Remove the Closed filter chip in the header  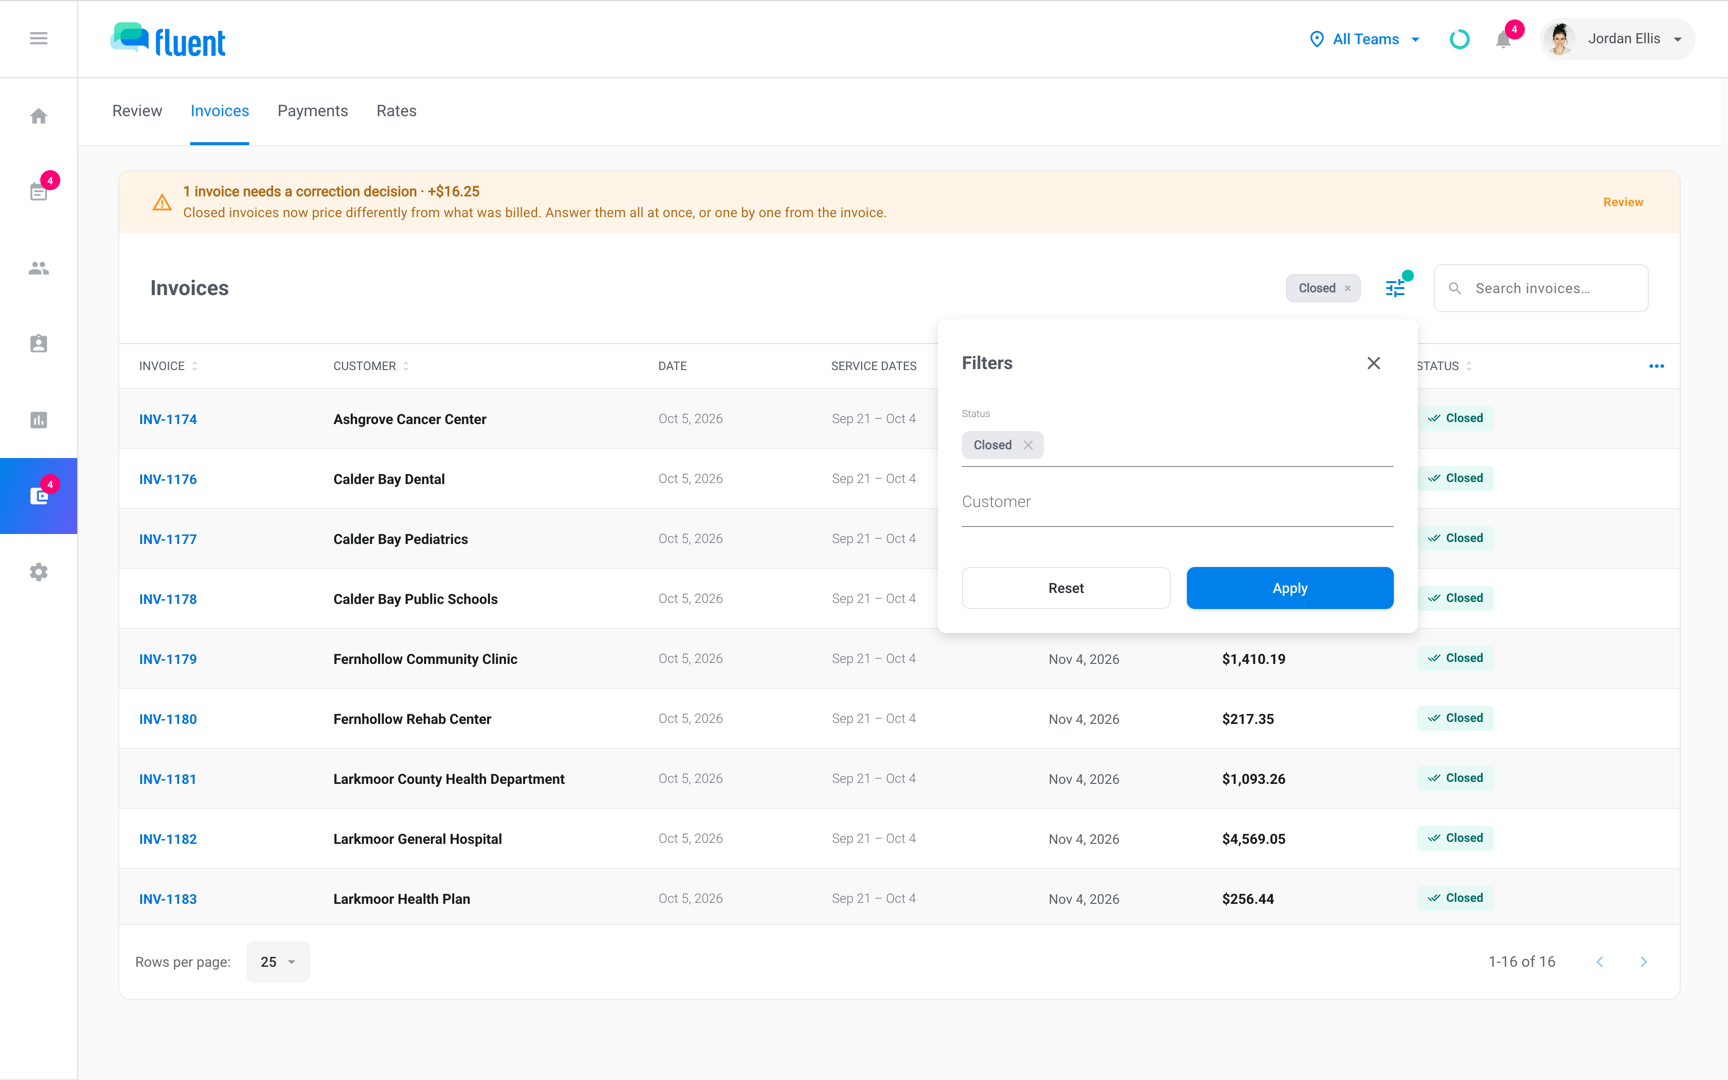1348,288
